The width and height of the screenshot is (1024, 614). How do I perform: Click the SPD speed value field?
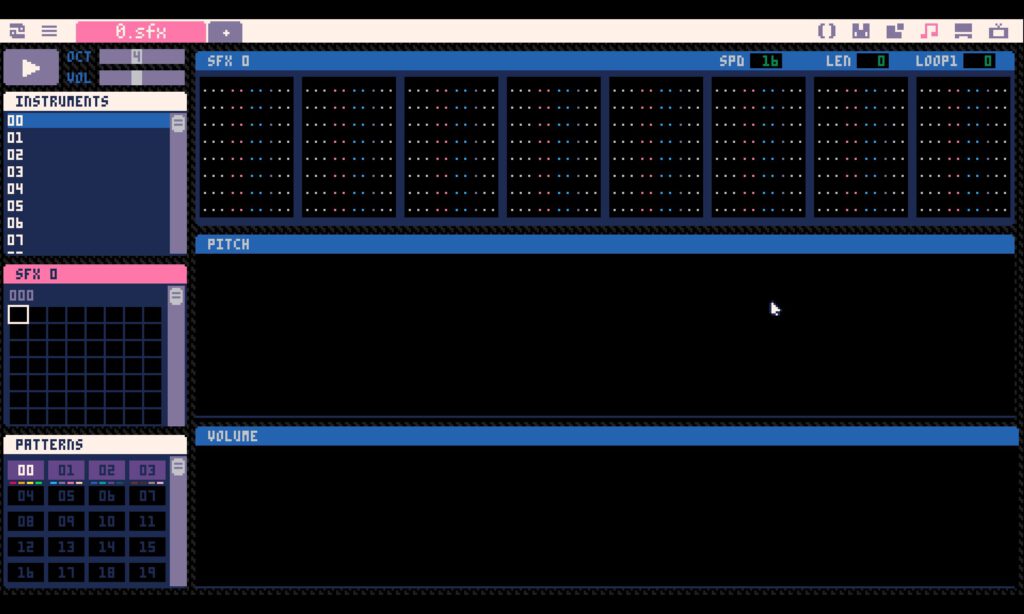coord(766,61)
